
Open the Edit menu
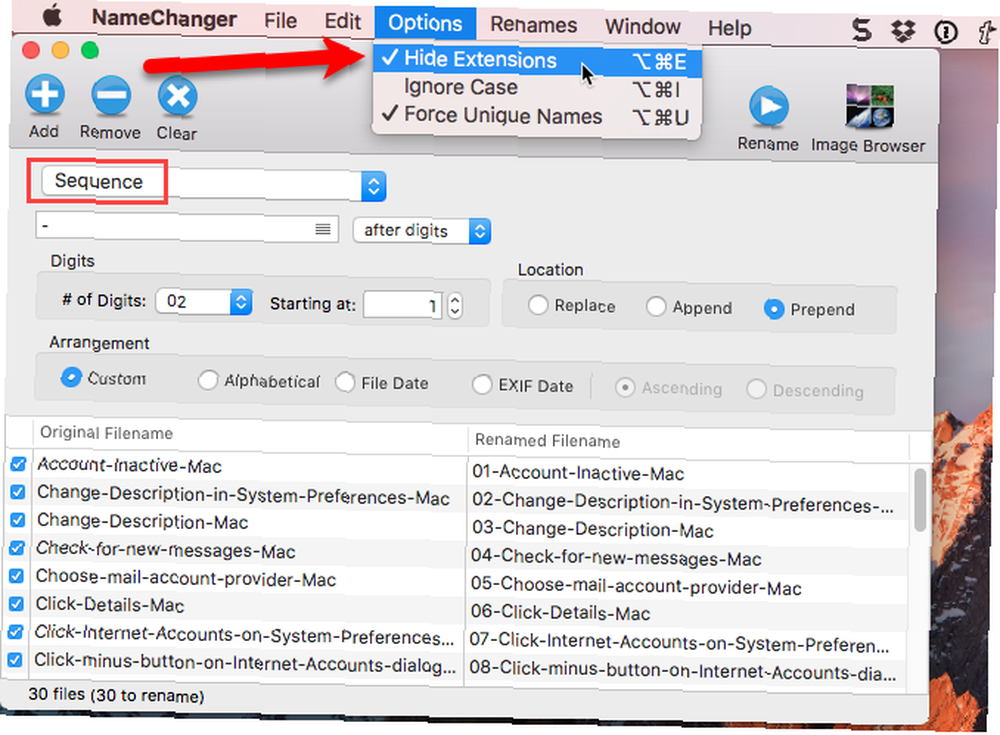click(x=342, y=21)
